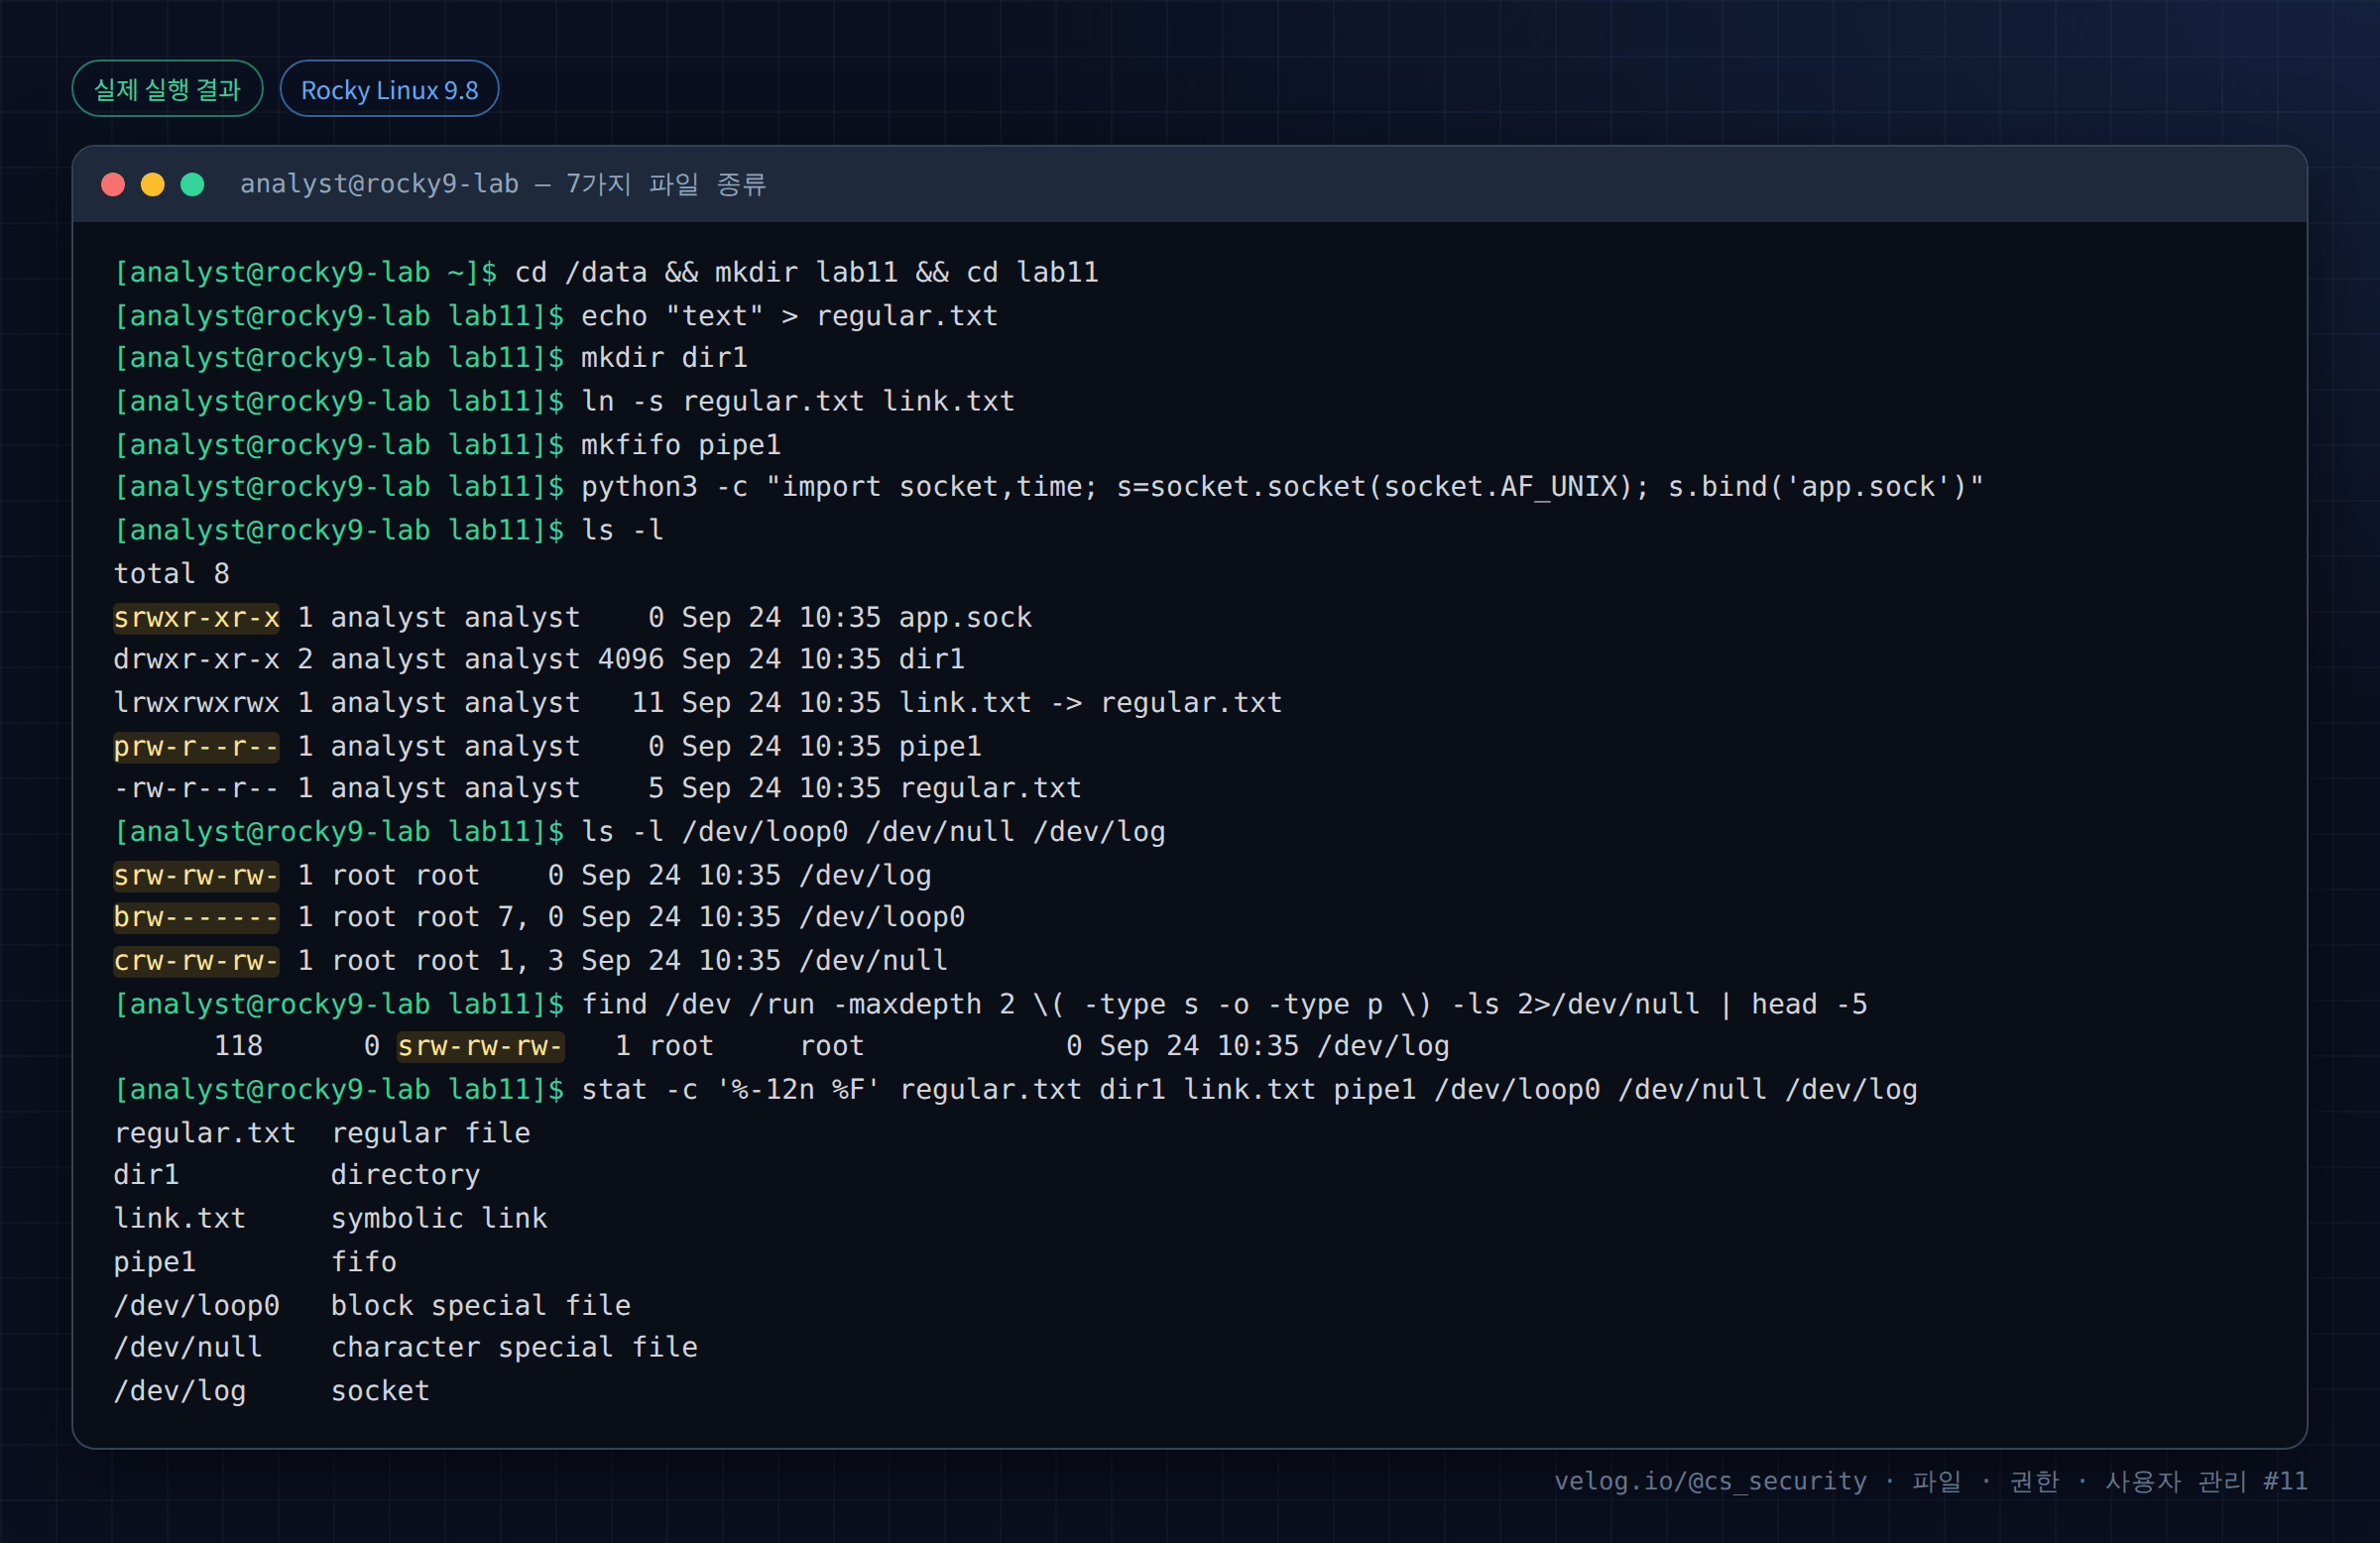Click the 'velog.io/@cs_security' footer text
The image size is (2380, 1543).
tap(1710, 1481)
